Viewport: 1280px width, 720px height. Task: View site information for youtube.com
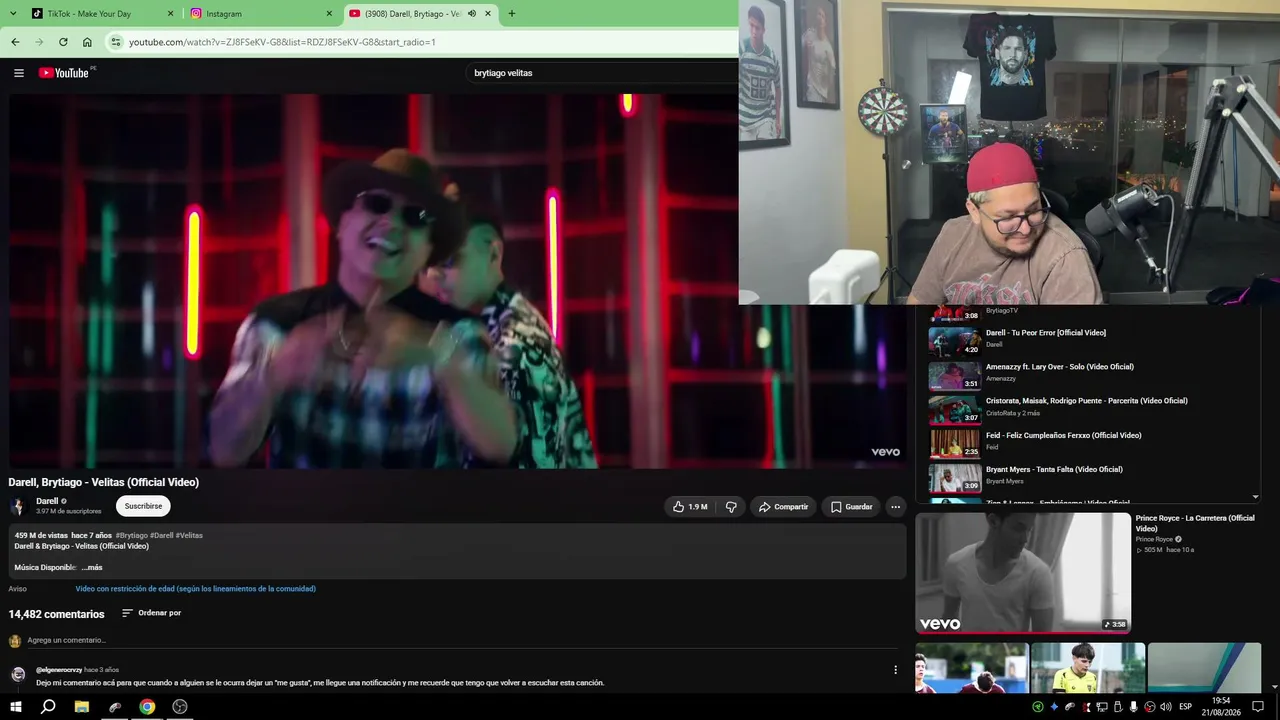click(116, 42)
